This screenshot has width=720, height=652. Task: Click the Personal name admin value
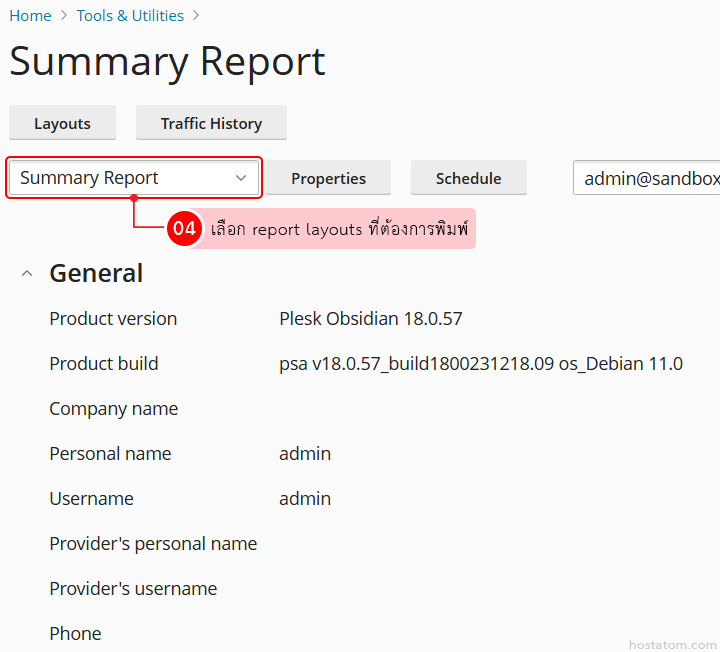(x=305, y=454)
